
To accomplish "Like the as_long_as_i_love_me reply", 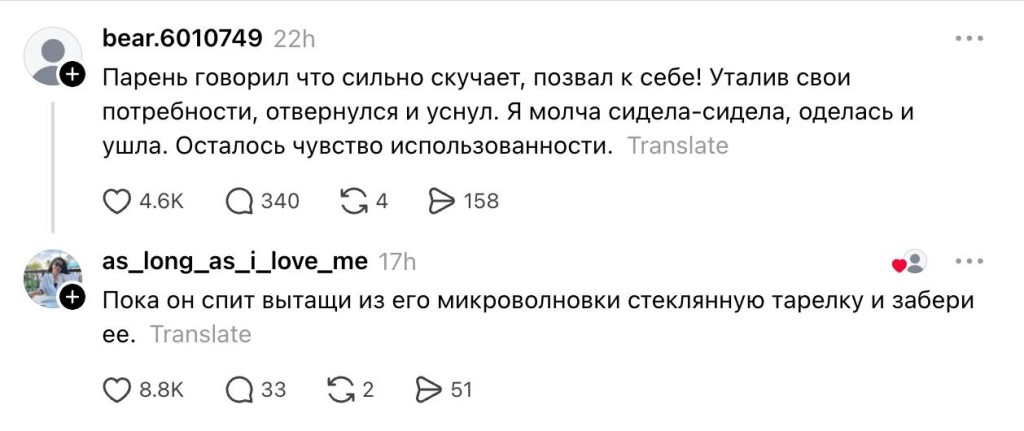I will tap(118, 390).
